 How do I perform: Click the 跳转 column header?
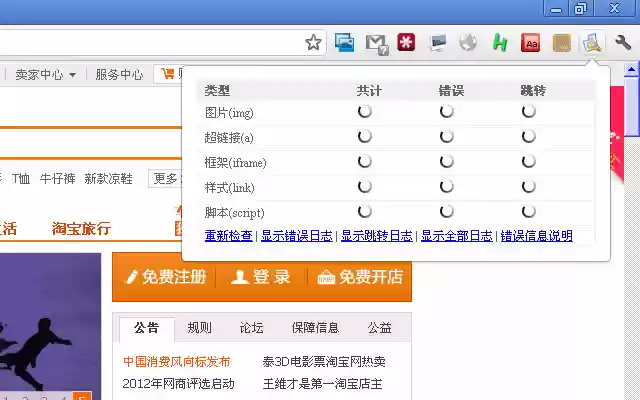click(533, 90)
